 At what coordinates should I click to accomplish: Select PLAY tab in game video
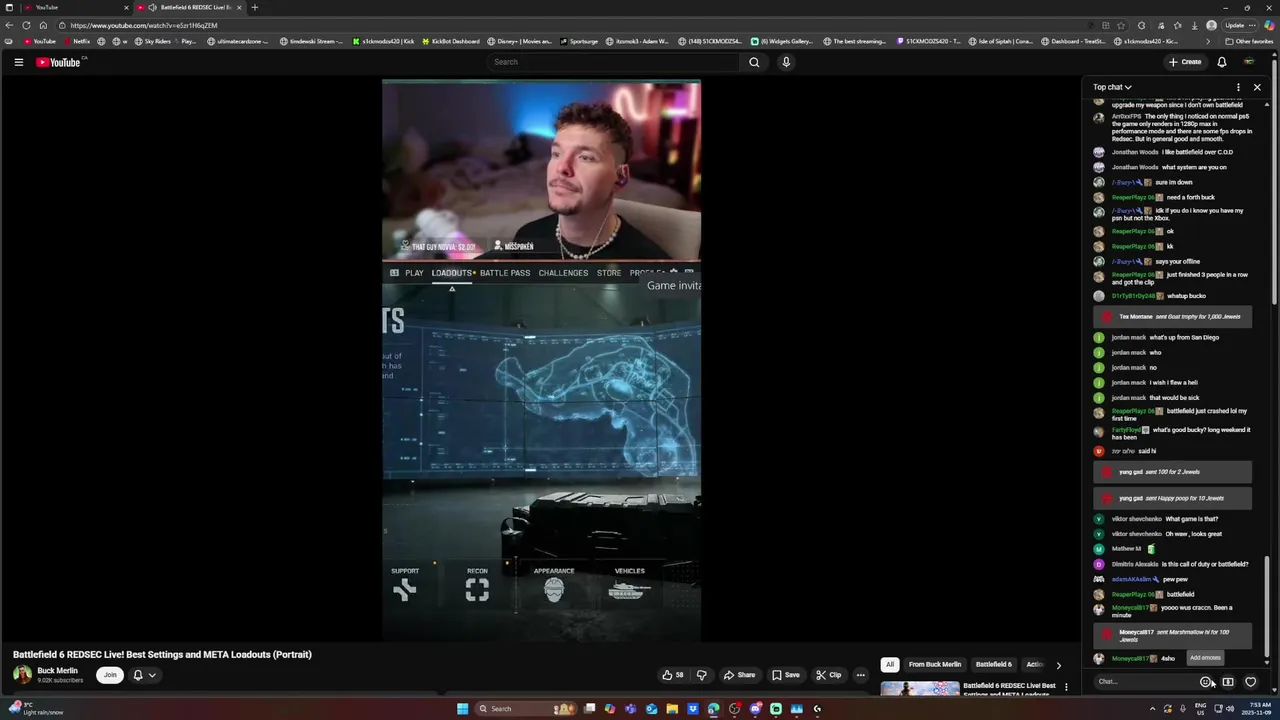tap(414, 273)
